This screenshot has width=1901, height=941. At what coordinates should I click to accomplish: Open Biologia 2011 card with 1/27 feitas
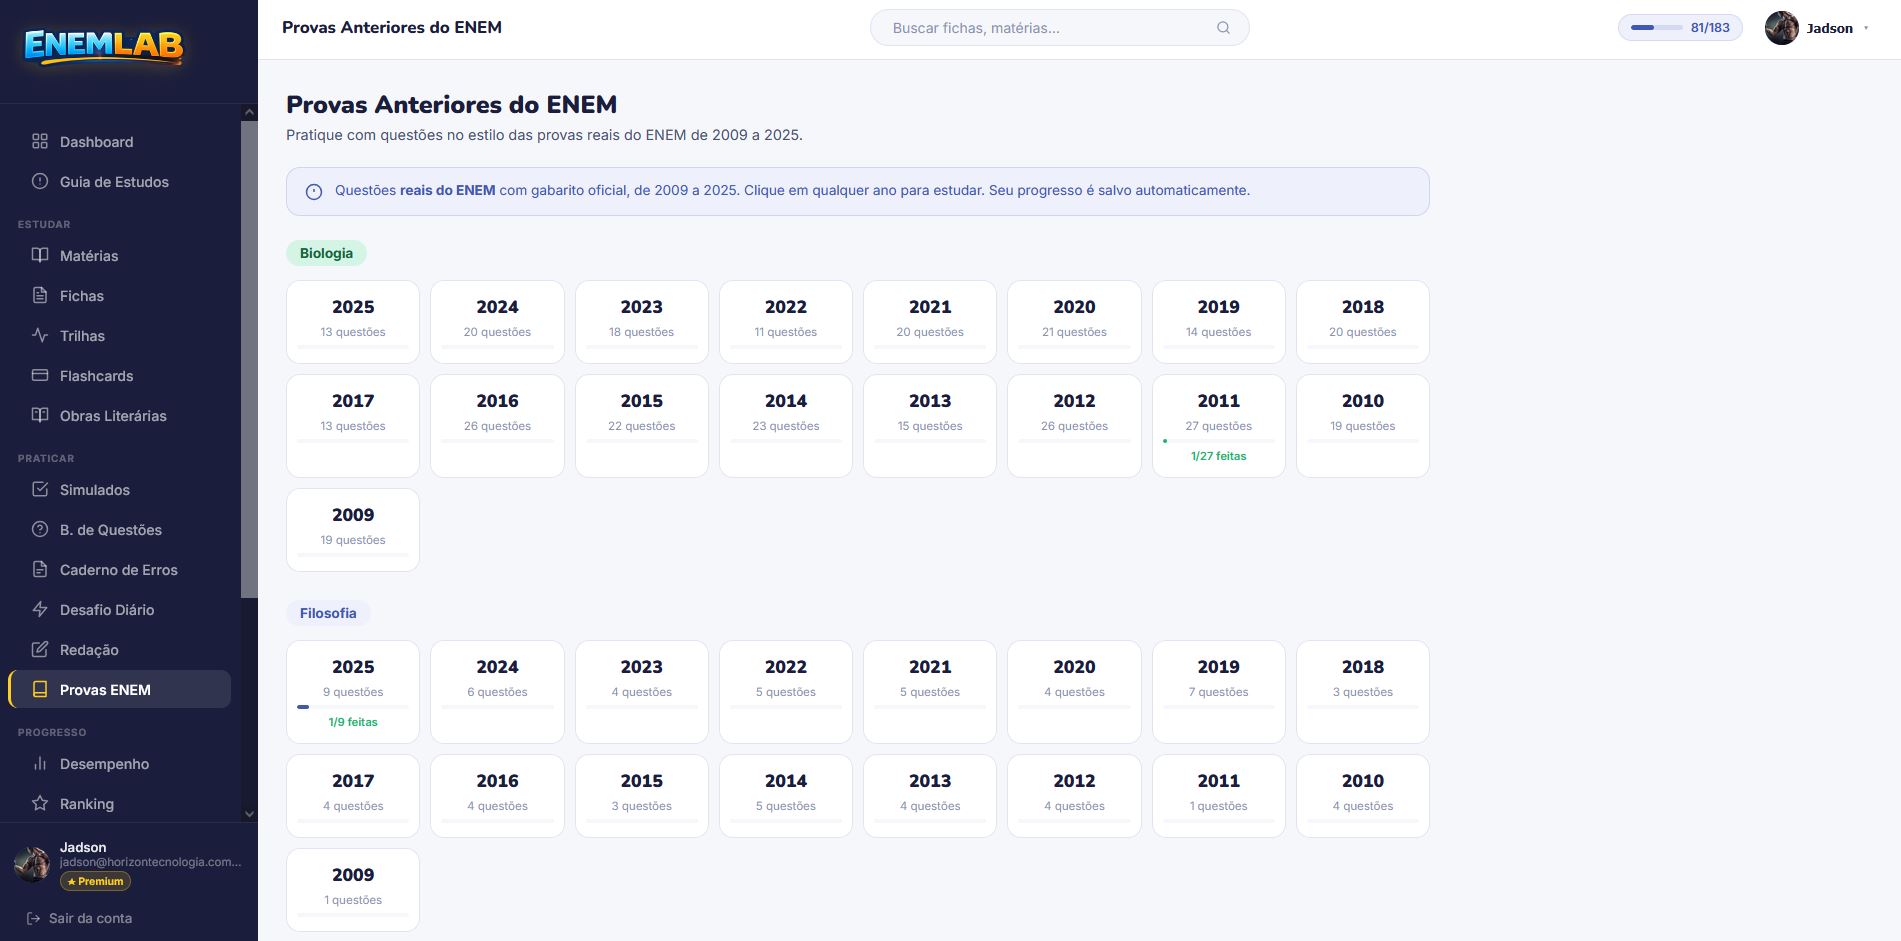[1218, 426]
